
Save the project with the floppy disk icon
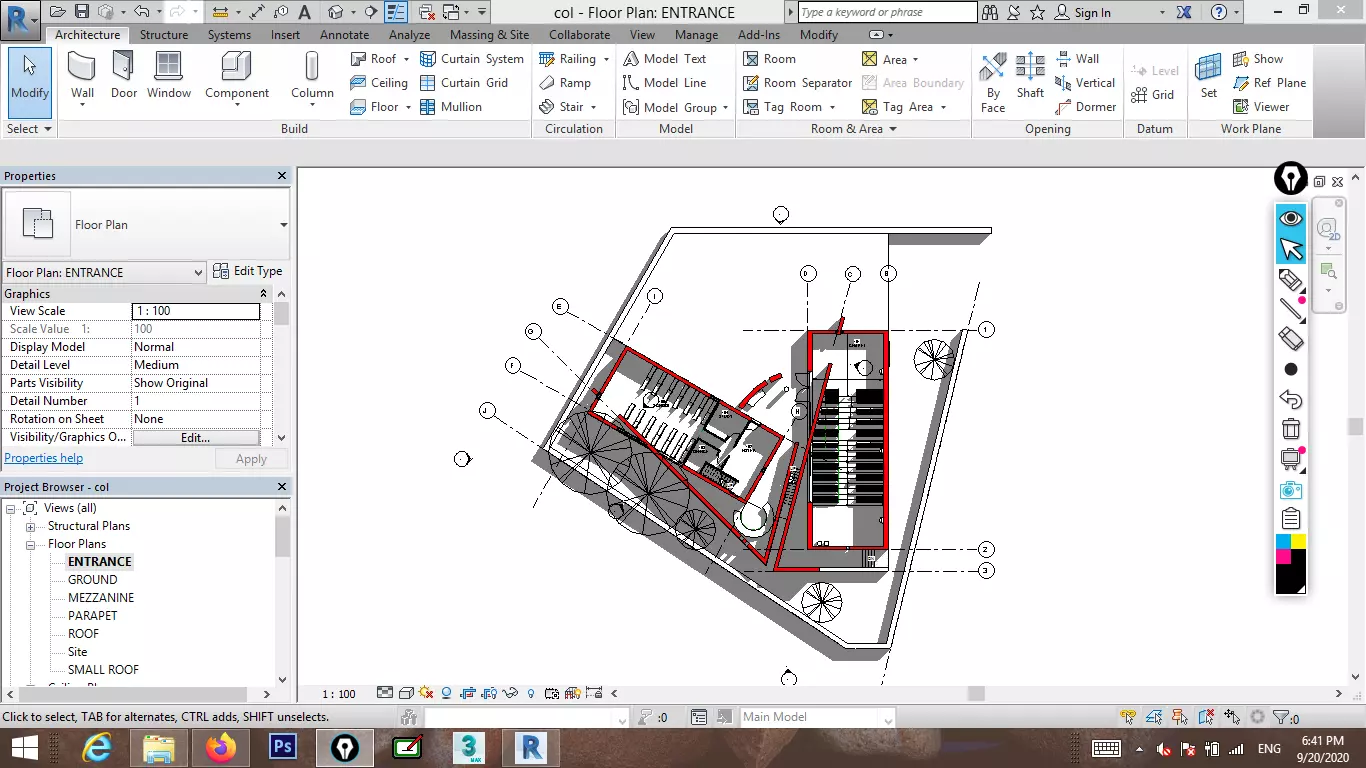pyautogui.click(x=81, y=12)
